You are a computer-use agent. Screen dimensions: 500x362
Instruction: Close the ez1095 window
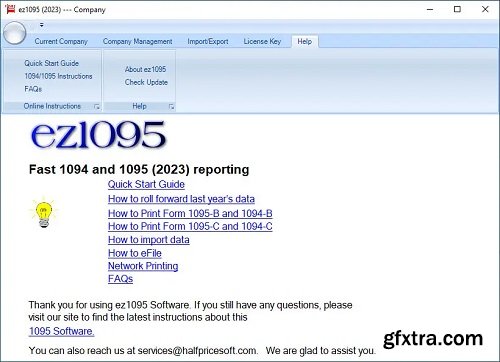pos(485,9)
